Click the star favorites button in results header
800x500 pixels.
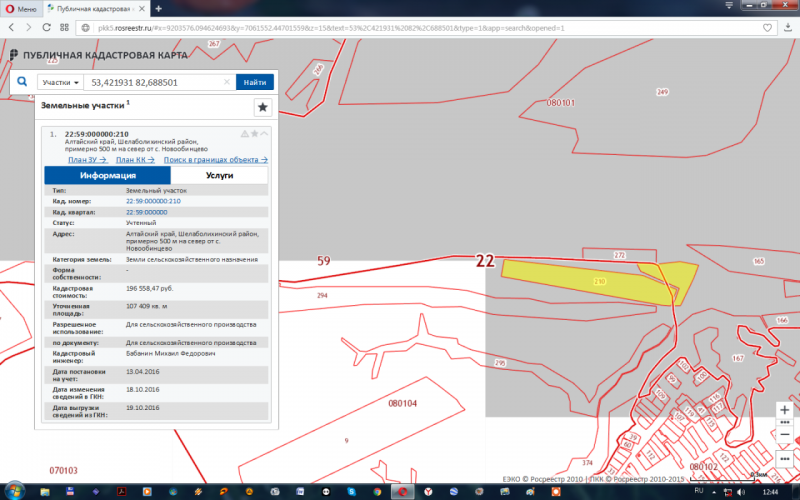263,107
